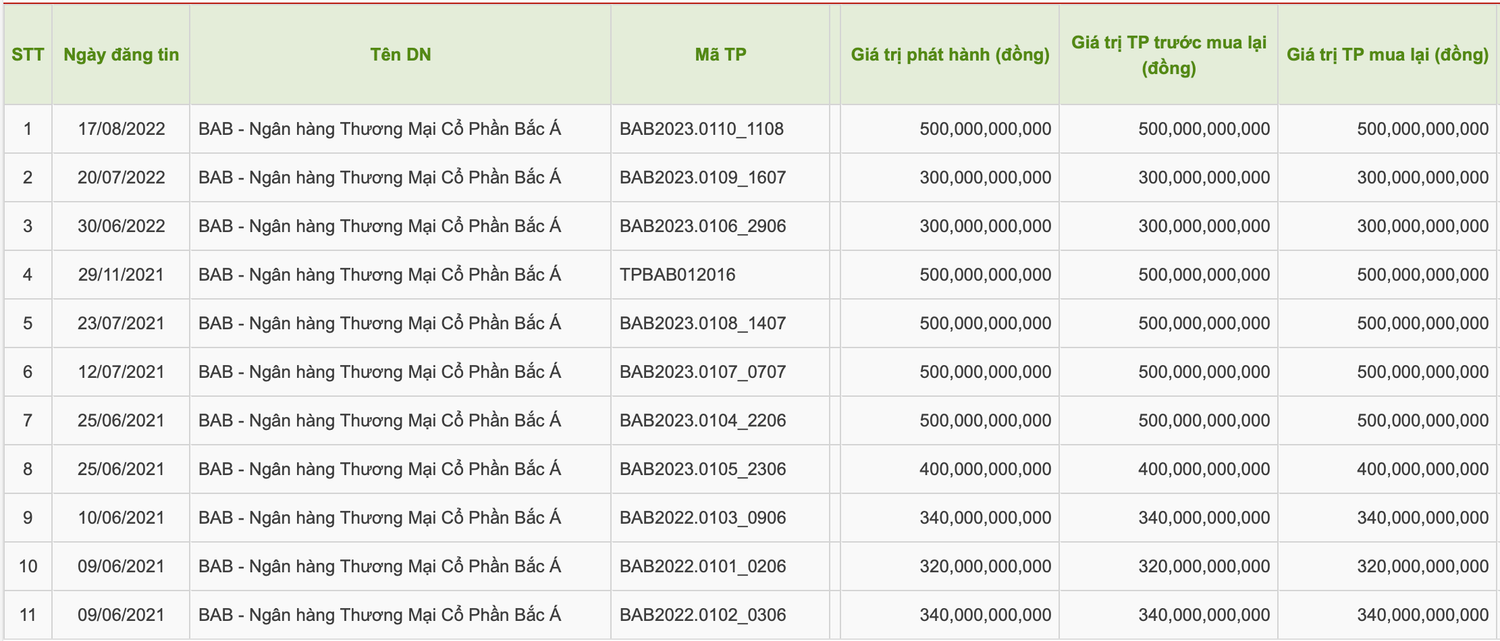
Task: Select bond code BAB2023.0104_2206
Action: point(703,421)
